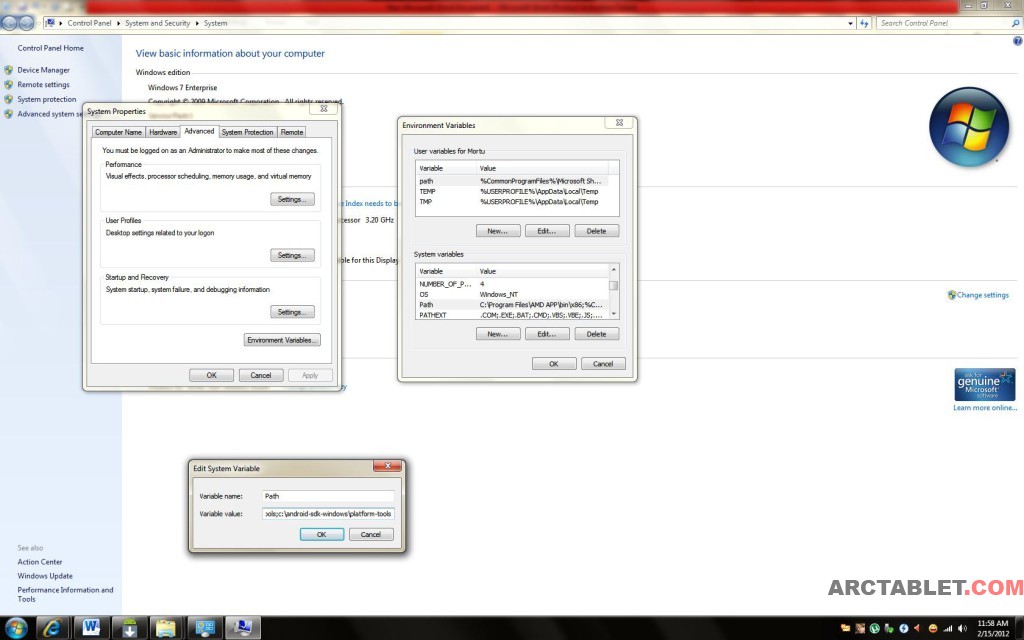
Task: Cancel the Edit System Variable dialog
Action: 371,534
